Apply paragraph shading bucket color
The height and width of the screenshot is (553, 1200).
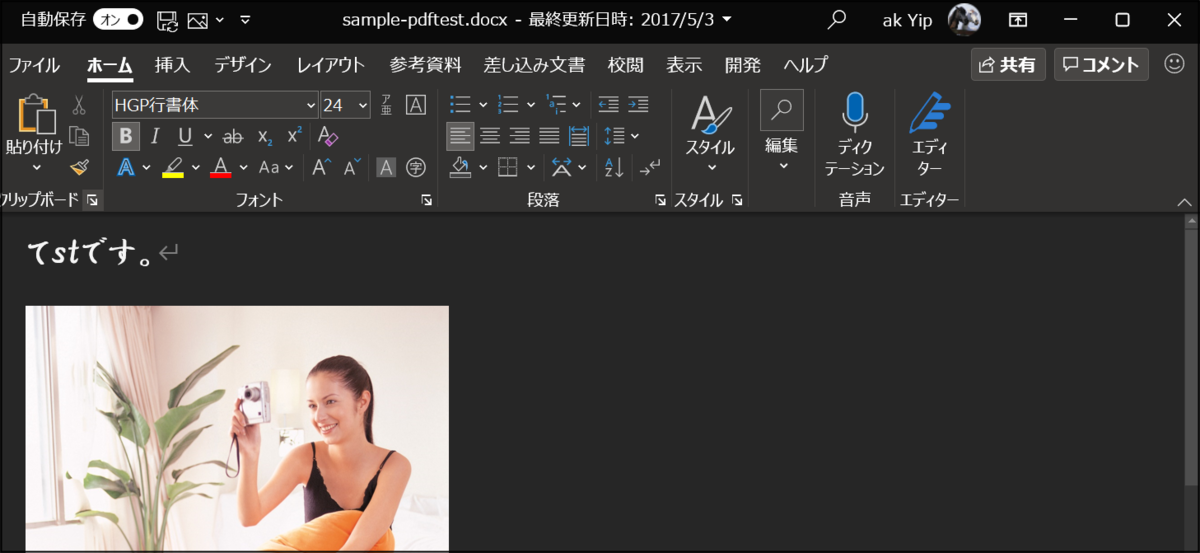(x=460, y=167)
